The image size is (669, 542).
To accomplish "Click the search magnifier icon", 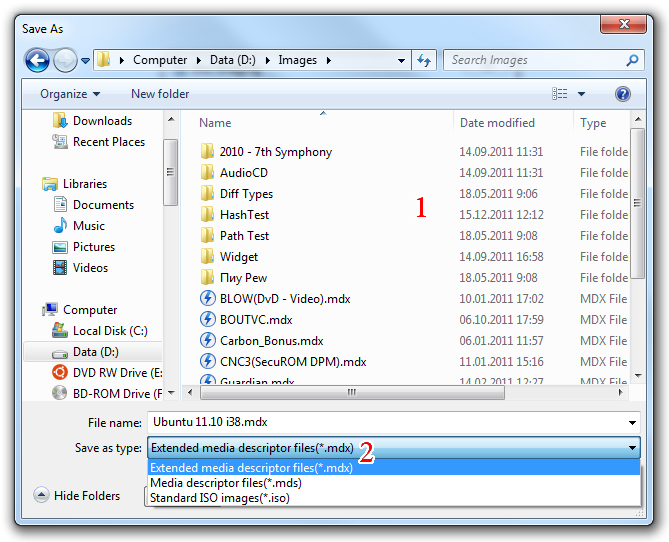I will tap(632, 60).
